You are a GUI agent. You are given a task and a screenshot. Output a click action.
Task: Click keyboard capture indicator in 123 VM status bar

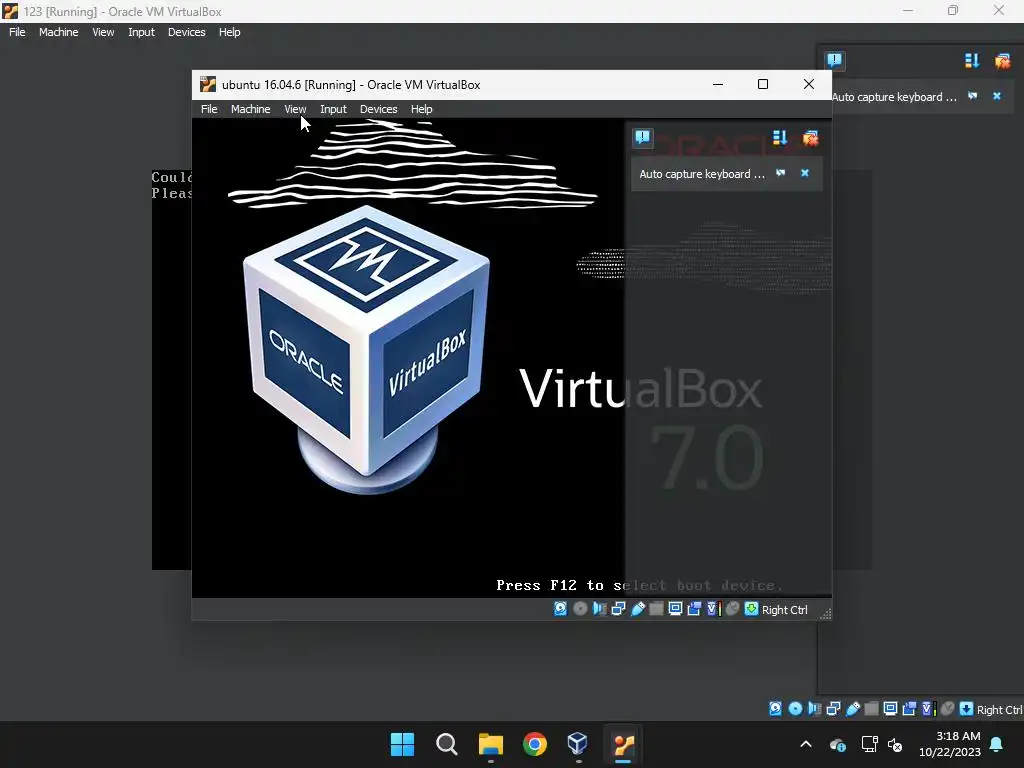tap(967, 709)
